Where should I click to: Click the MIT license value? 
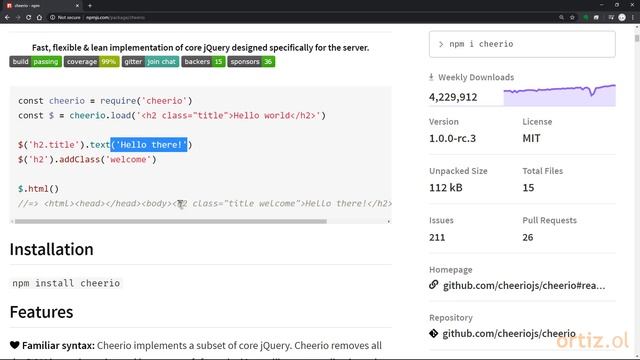(531, 138)
